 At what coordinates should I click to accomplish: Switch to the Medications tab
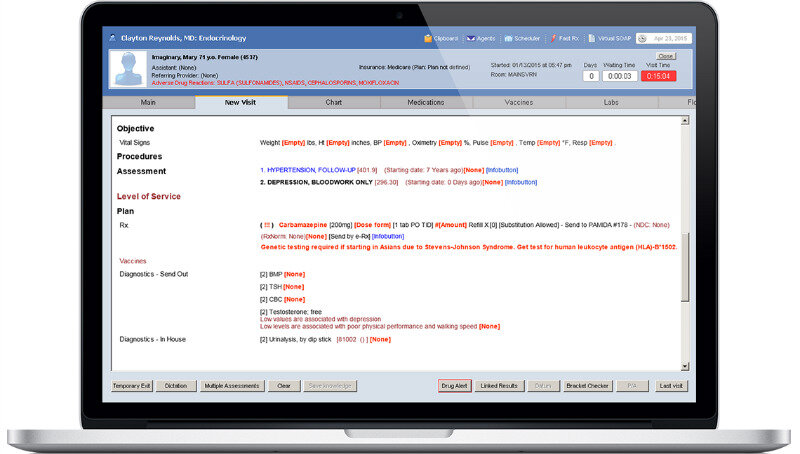(425, 102)
